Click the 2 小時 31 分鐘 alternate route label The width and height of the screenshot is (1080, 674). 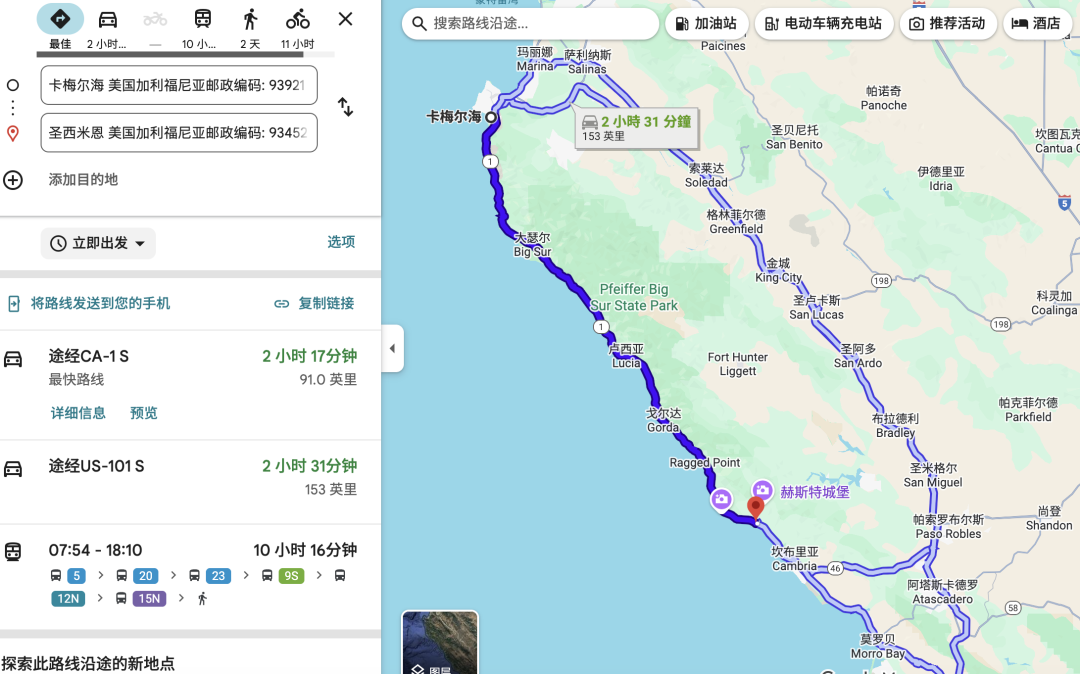(x=636, y=128)
